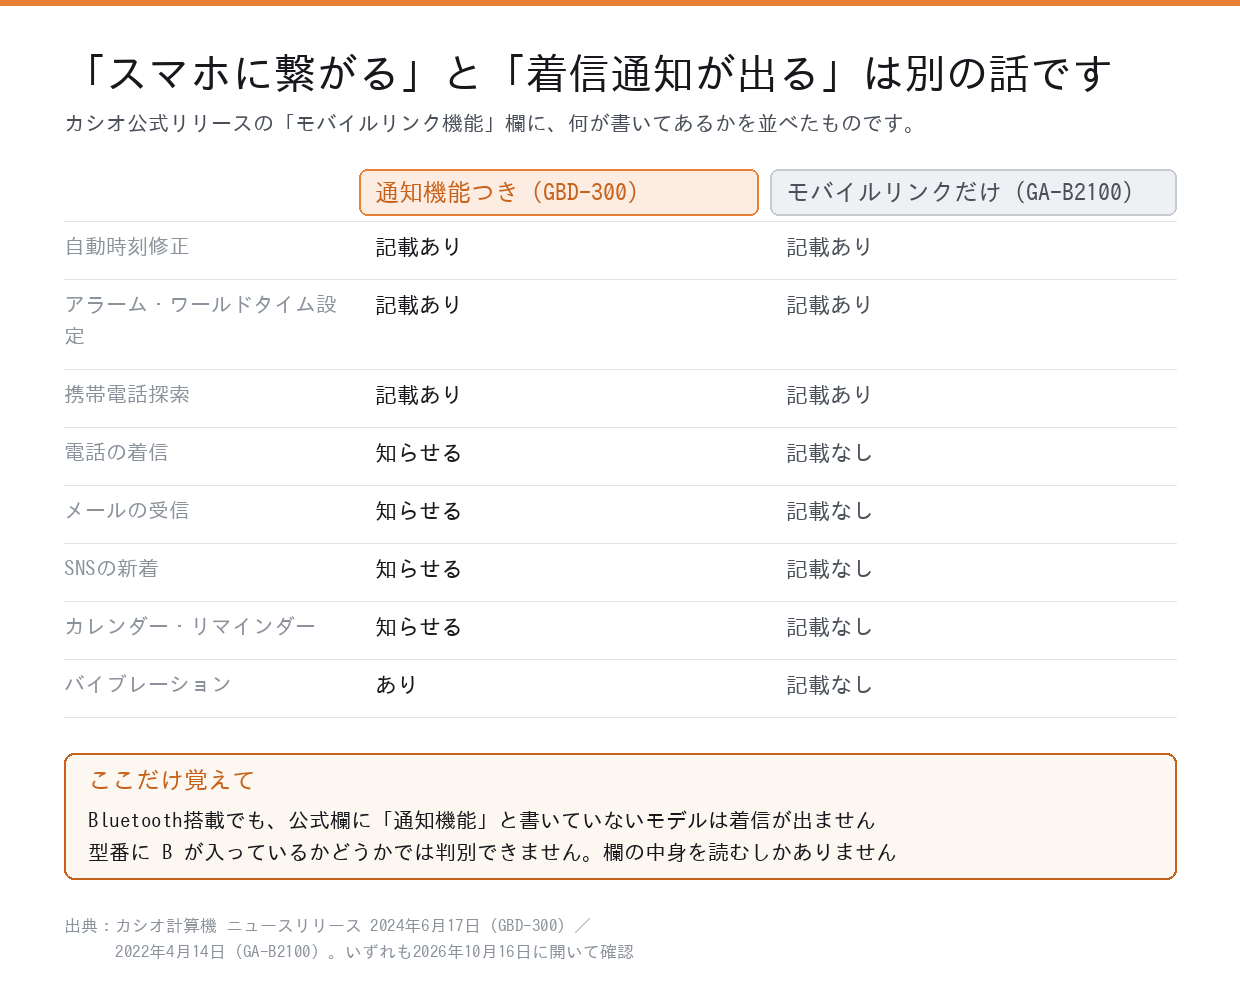Viewport: 1240px width, 1001px height.
Task: Select the アラーム・ワールドタイム設定 row label
Action: [201, 320]
